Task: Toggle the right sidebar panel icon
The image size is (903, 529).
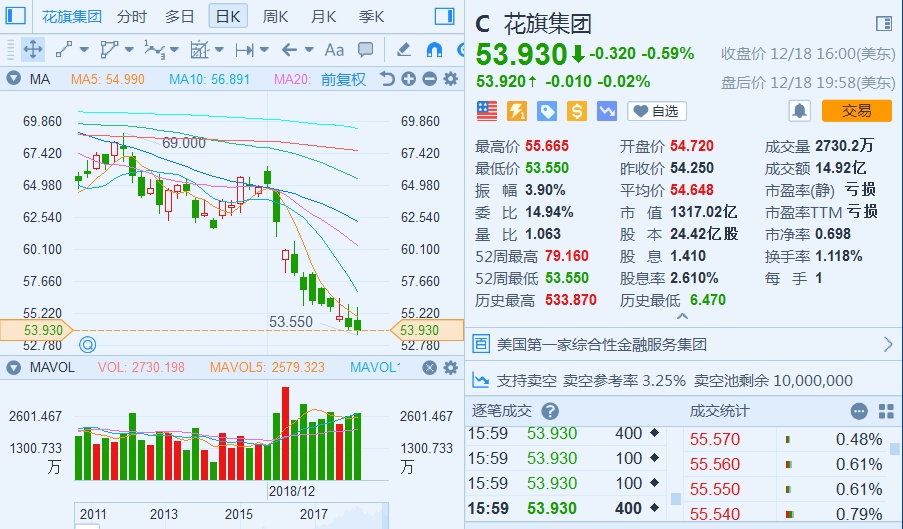Action: 444,16
